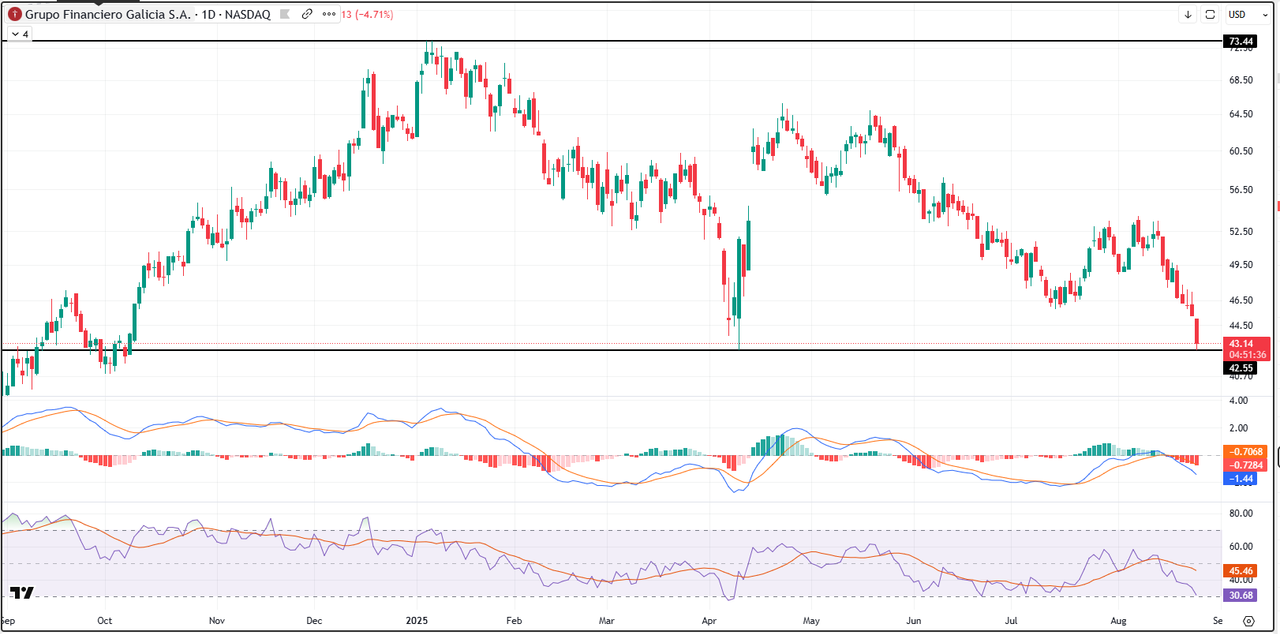Click the MACD value label -1.44
Image resolution: width=1280 pixels, height=634 pixels.
pos(1242,480)
